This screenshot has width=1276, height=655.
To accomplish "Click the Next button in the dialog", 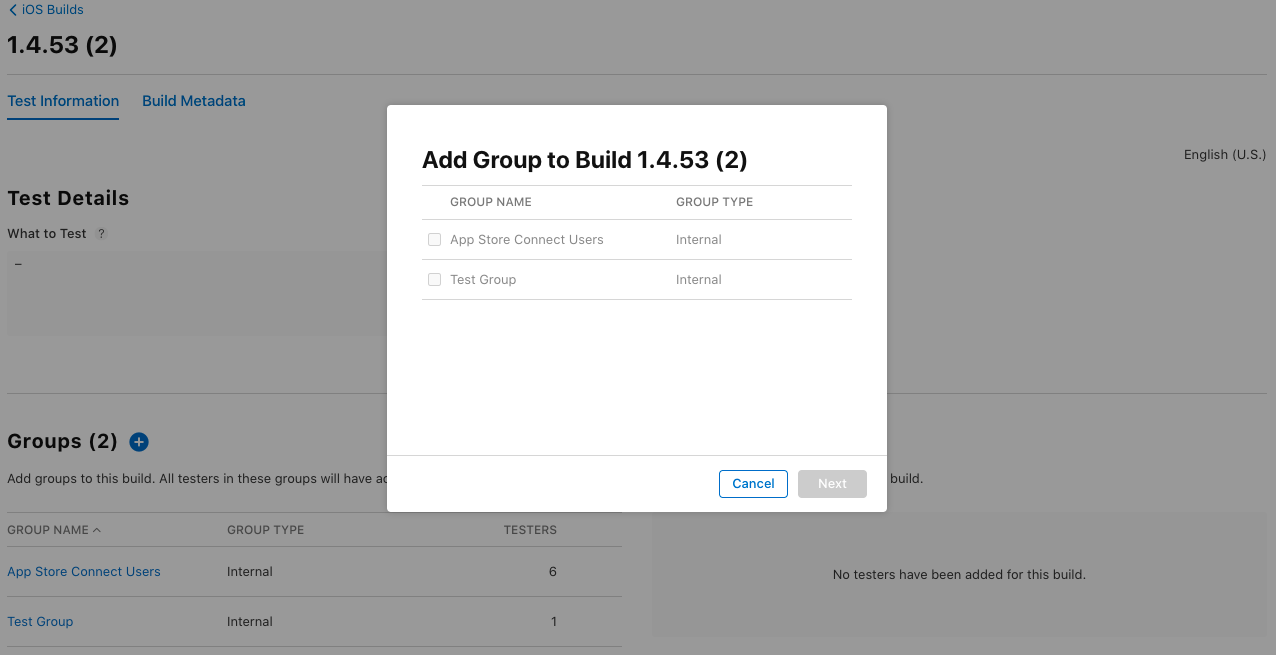I will click(832, 484).
